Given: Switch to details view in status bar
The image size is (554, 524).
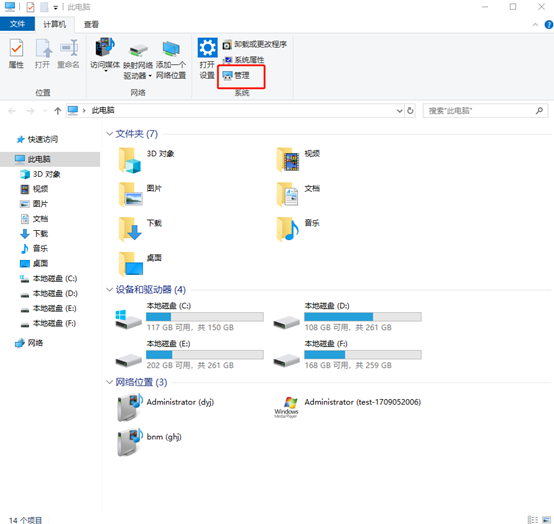Looking at the screenshot, I should tap(532, 519).
